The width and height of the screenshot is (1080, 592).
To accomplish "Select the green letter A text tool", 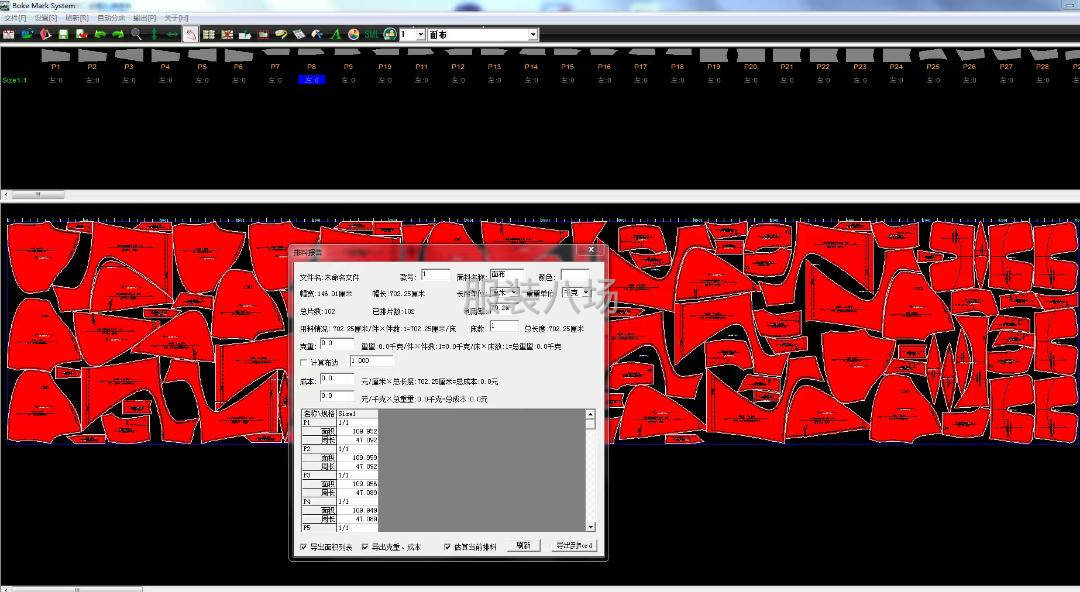I will (336, 34).
